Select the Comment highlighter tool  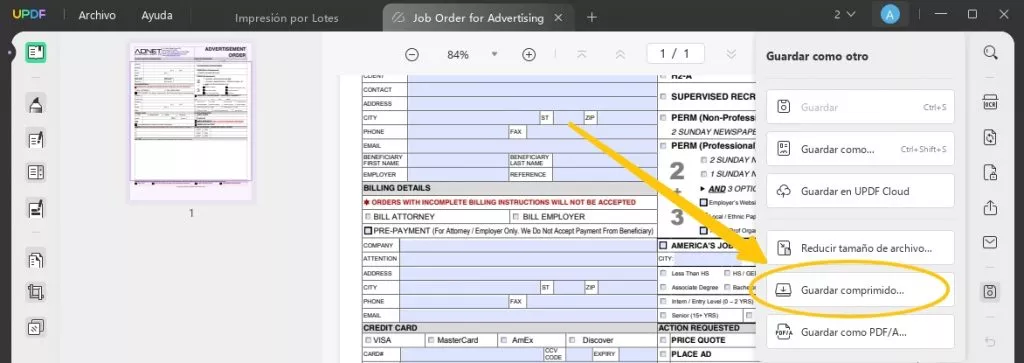click(36, 104)
